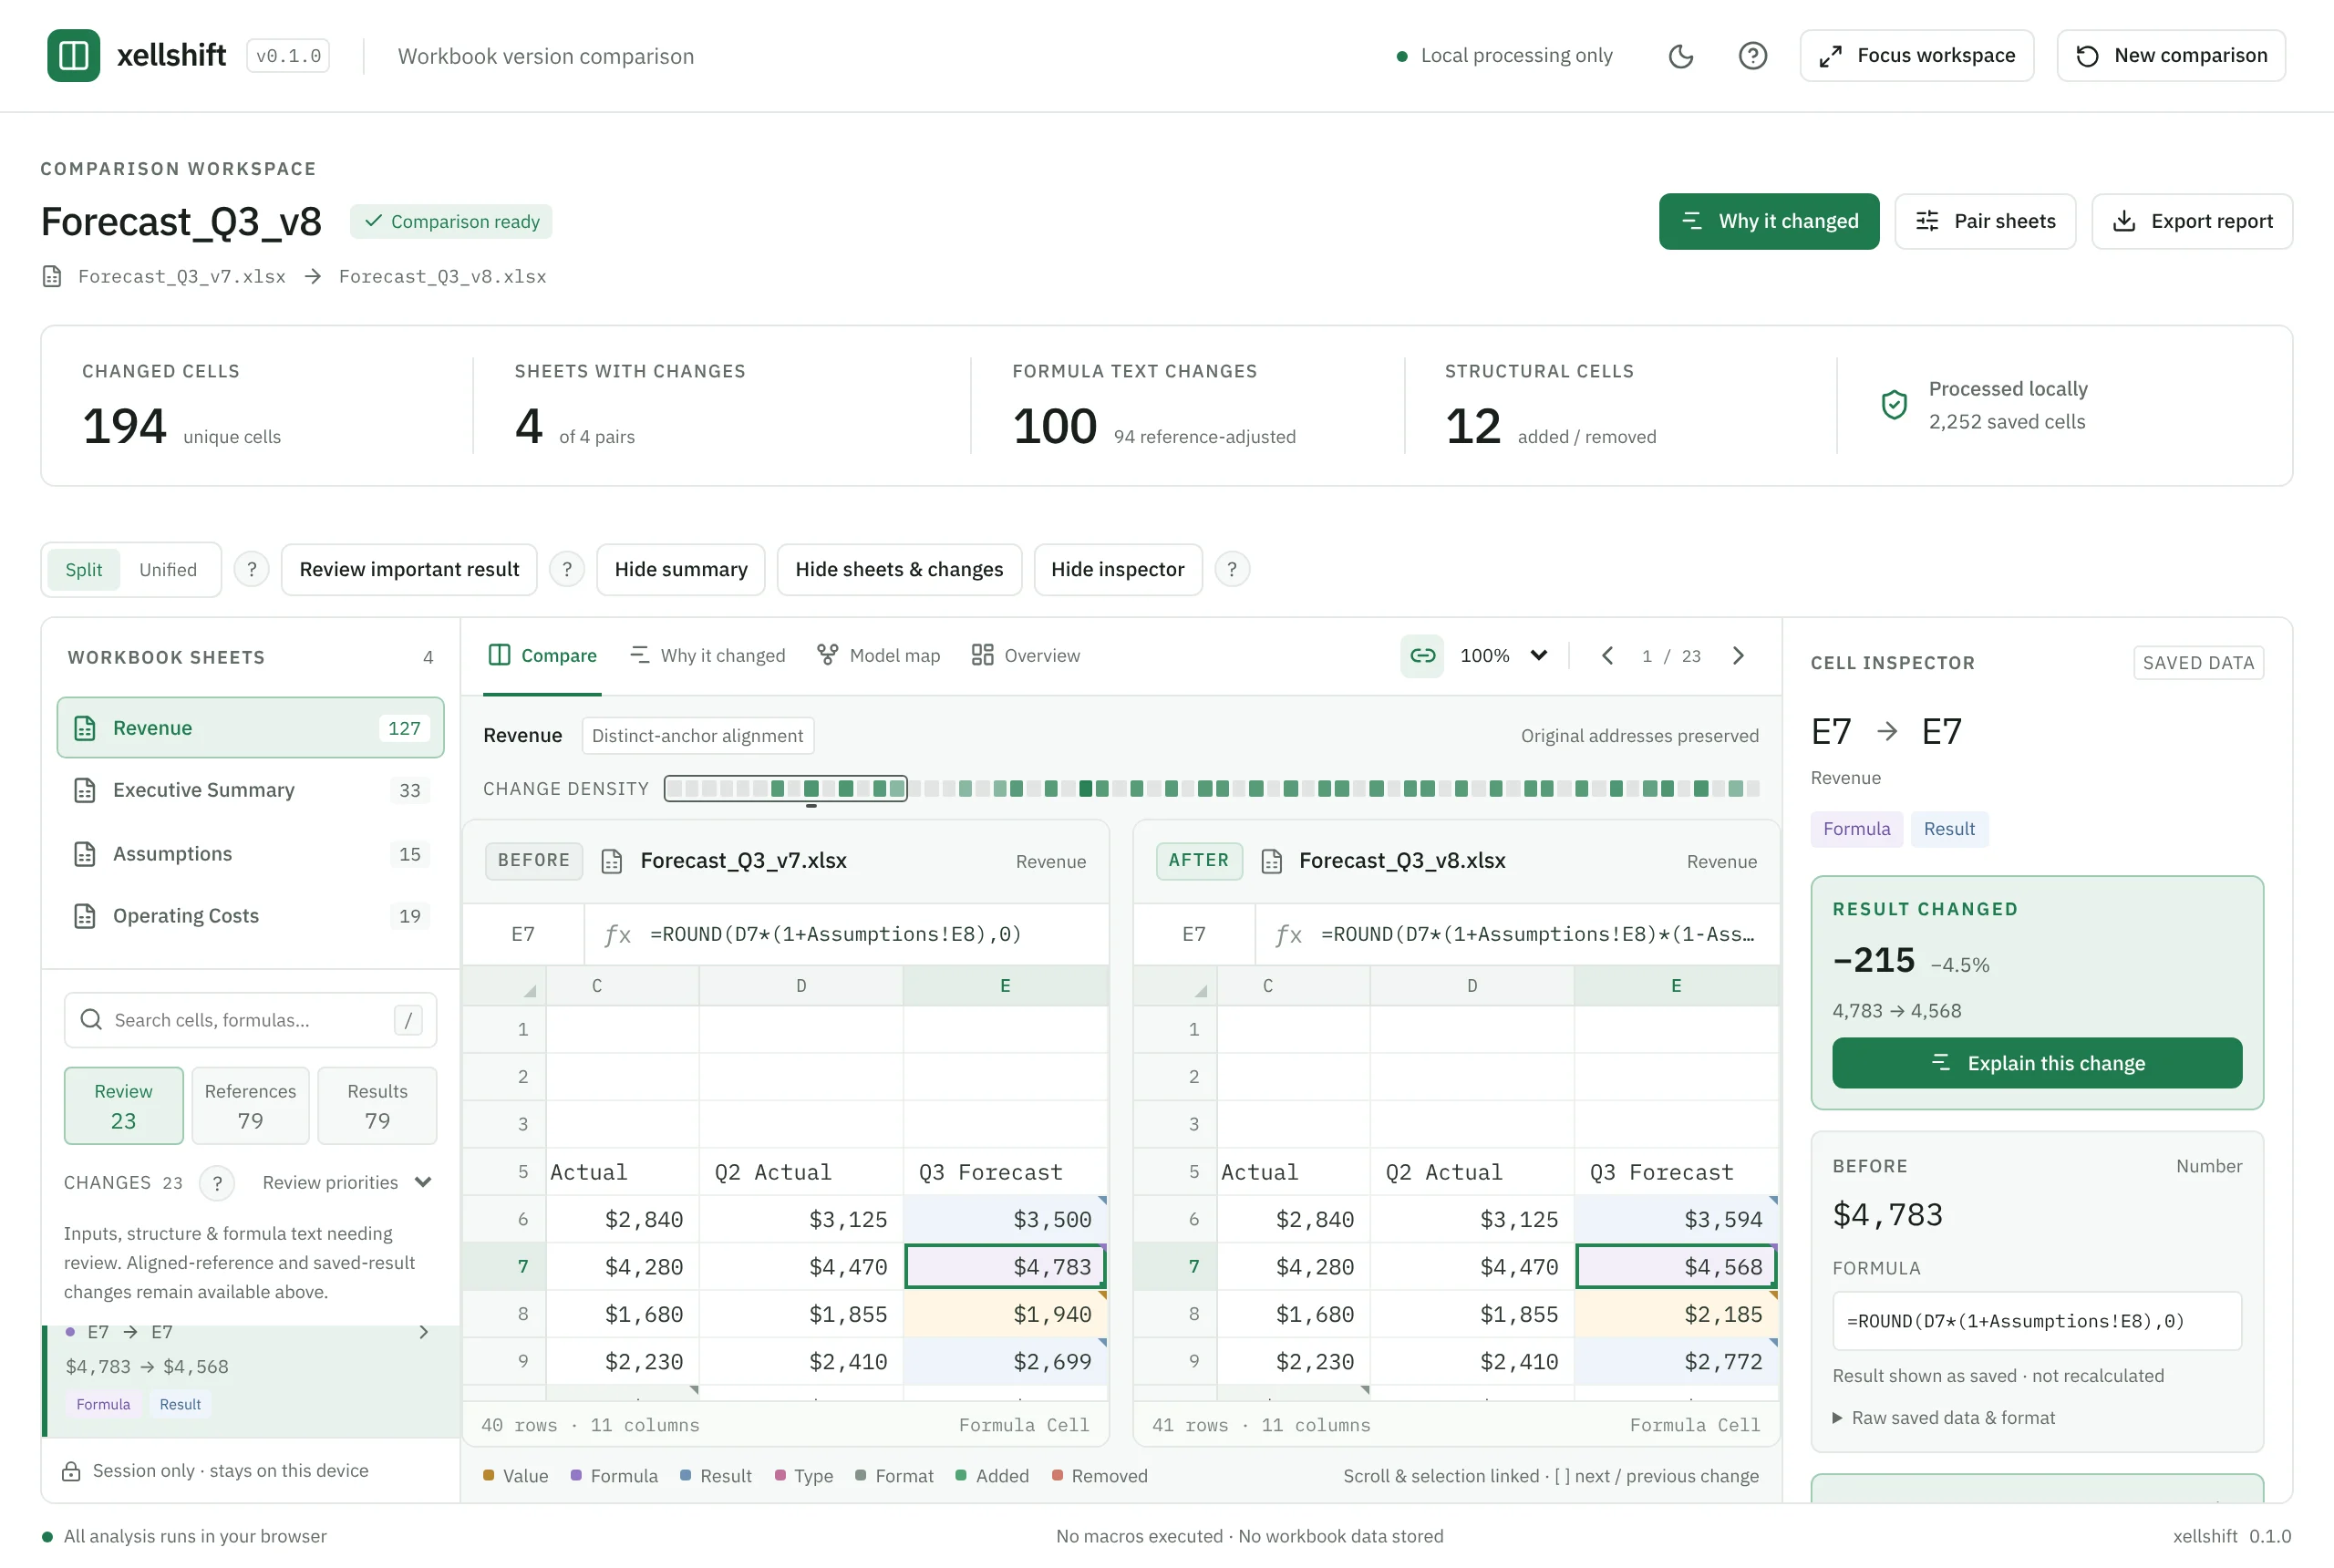Click the slash shortcut key badge

[x=408, y=1020]
